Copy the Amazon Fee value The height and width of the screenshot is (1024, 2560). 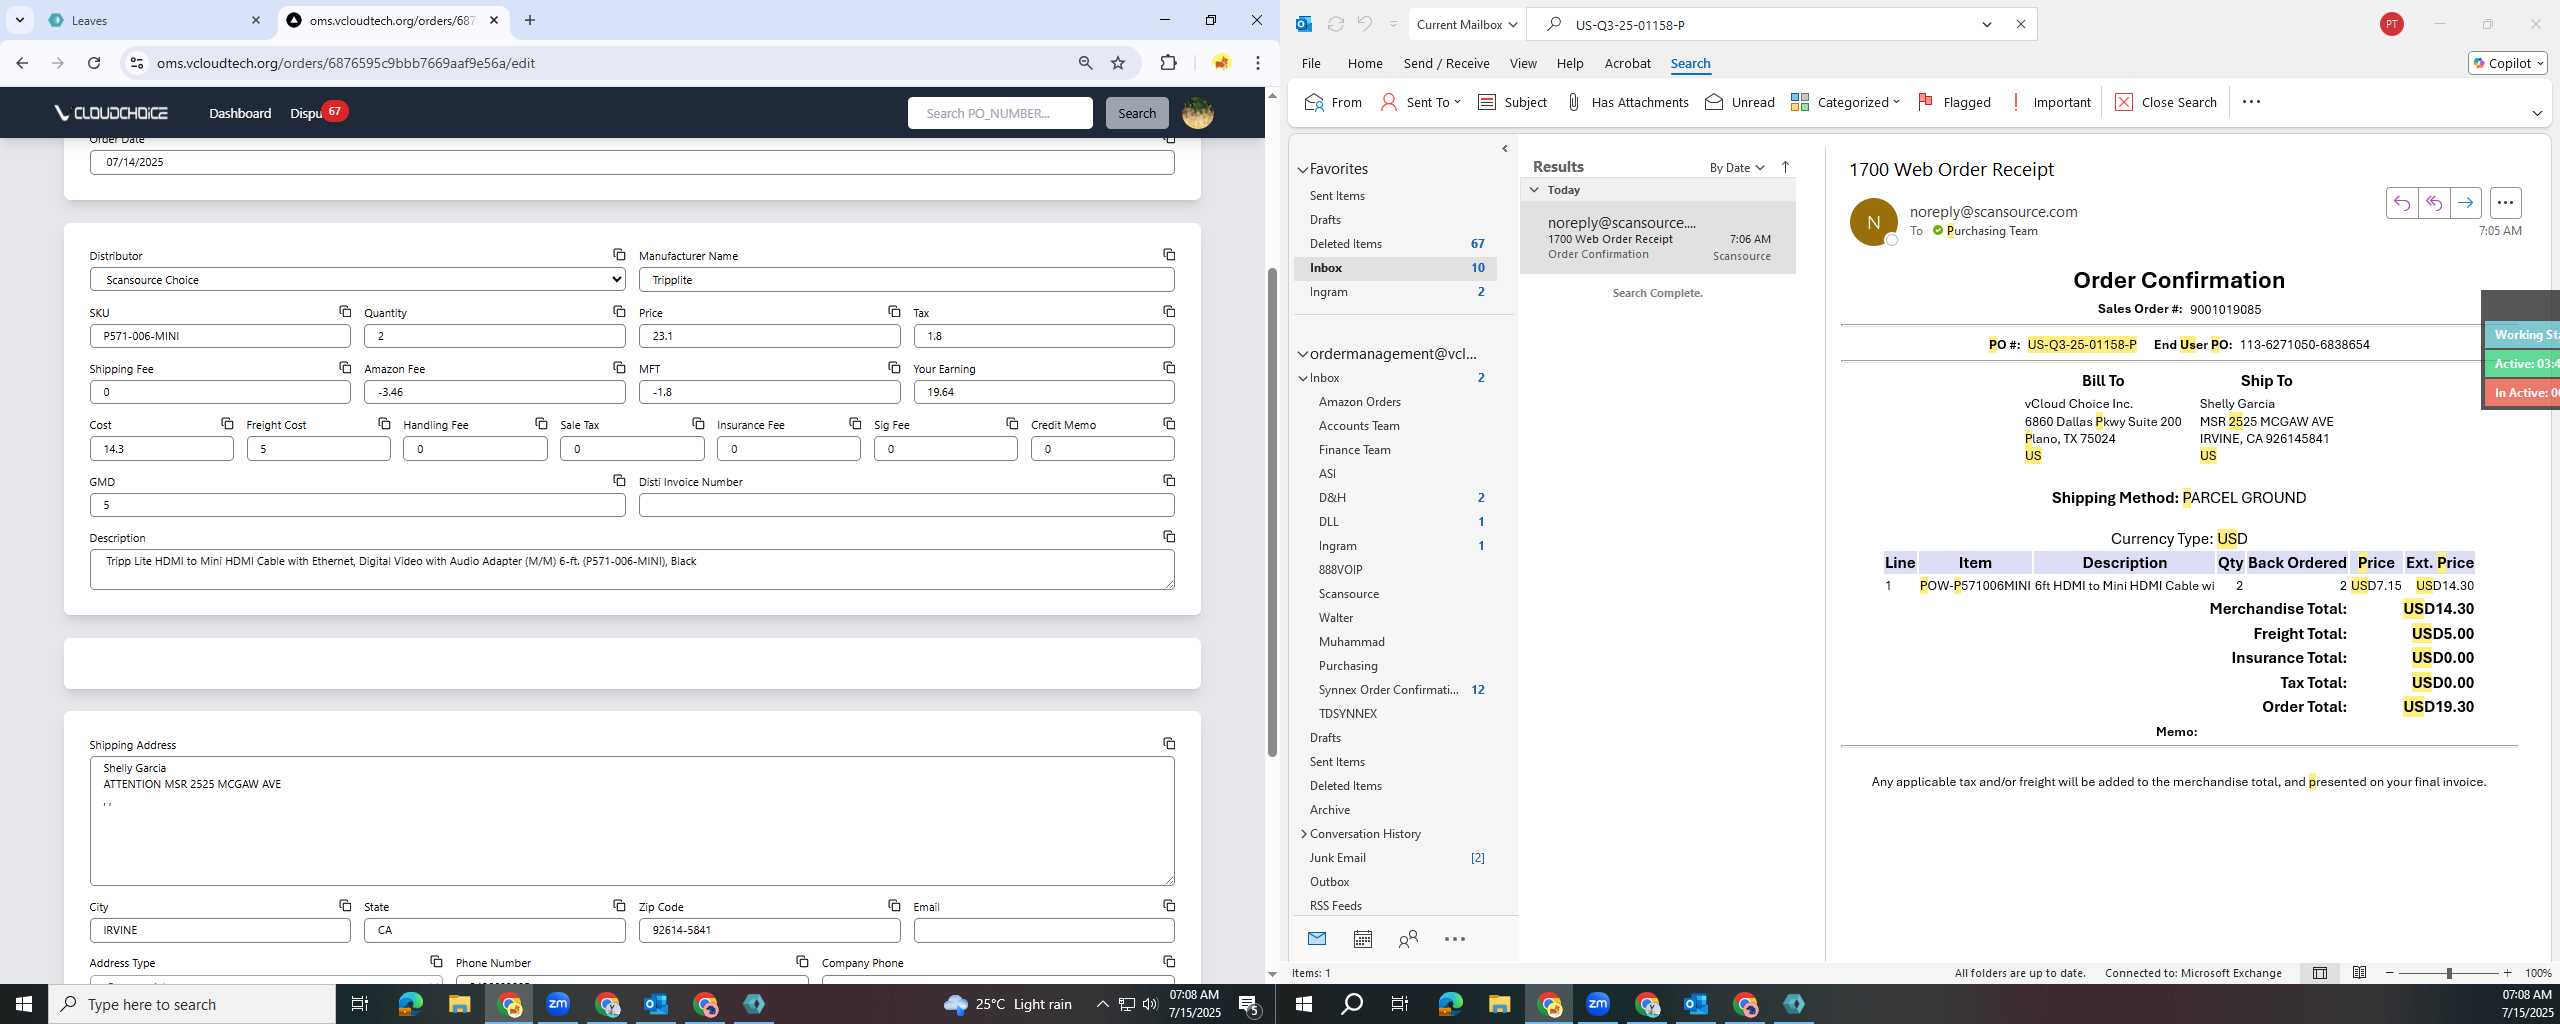point(619,368)
